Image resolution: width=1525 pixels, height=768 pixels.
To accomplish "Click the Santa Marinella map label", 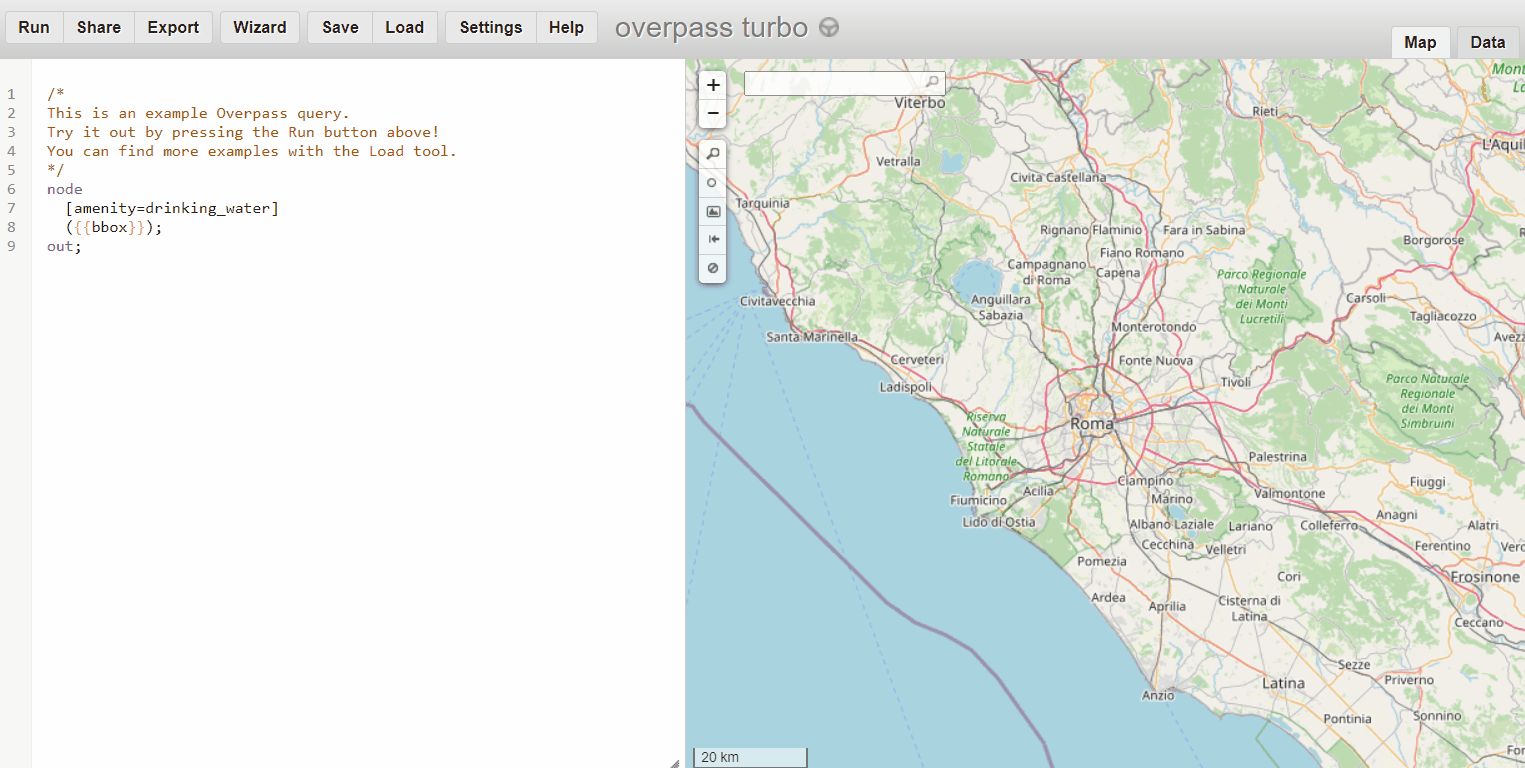I will pyautogui.click(x=812, y=337).
